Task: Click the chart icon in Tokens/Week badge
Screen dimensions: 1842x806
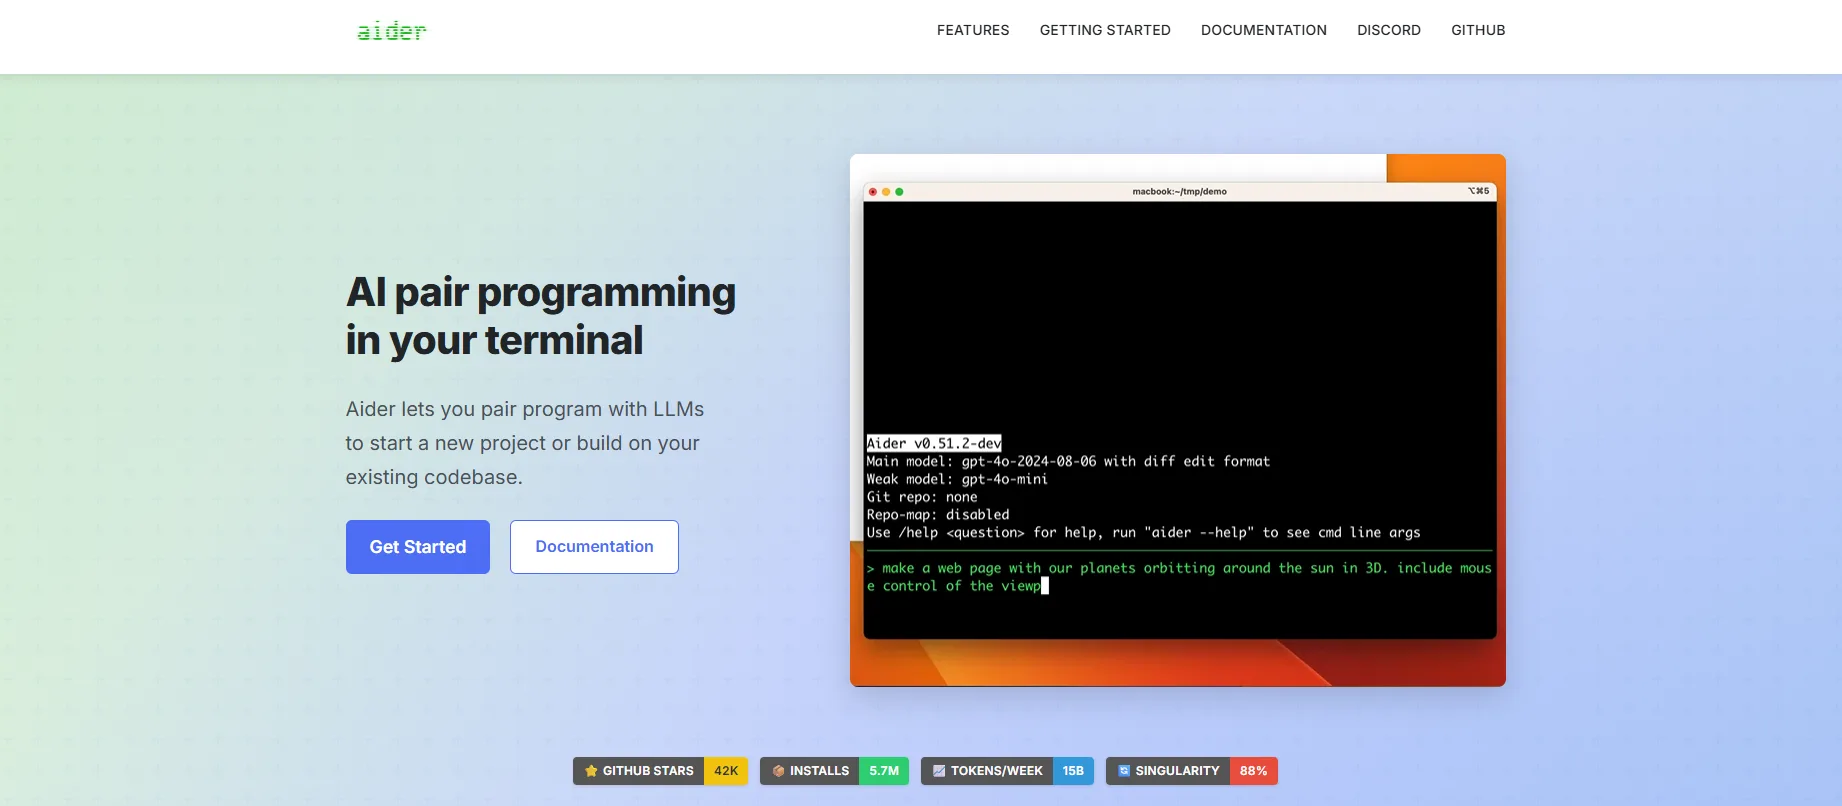Action: (x=939, y=771)
